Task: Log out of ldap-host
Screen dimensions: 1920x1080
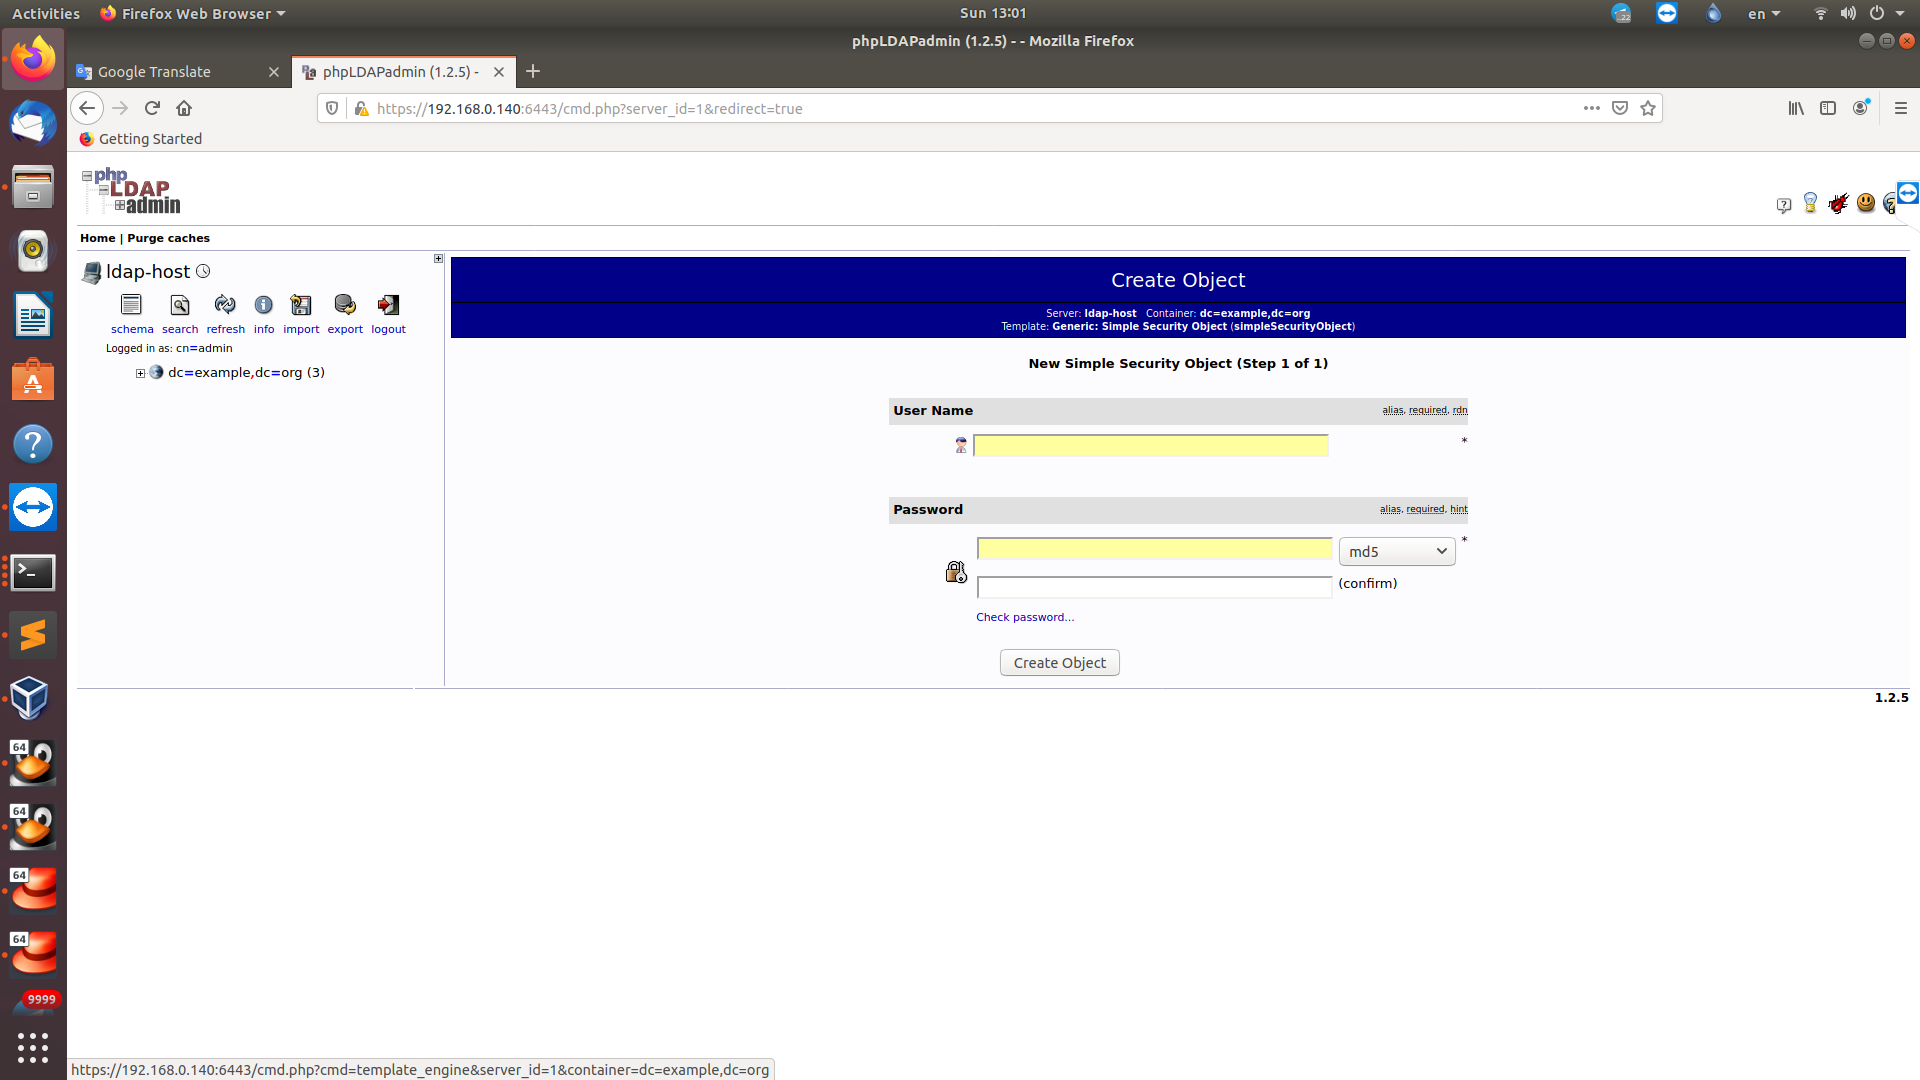Action: click(388, 305)
